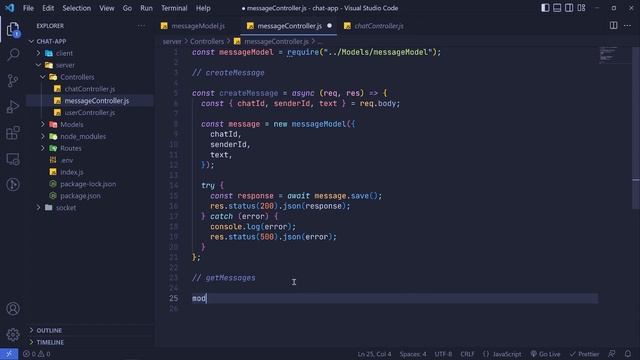The image size is (640, 360).
Task: Expand the Models folder
Action: click(x=43, y=124)
